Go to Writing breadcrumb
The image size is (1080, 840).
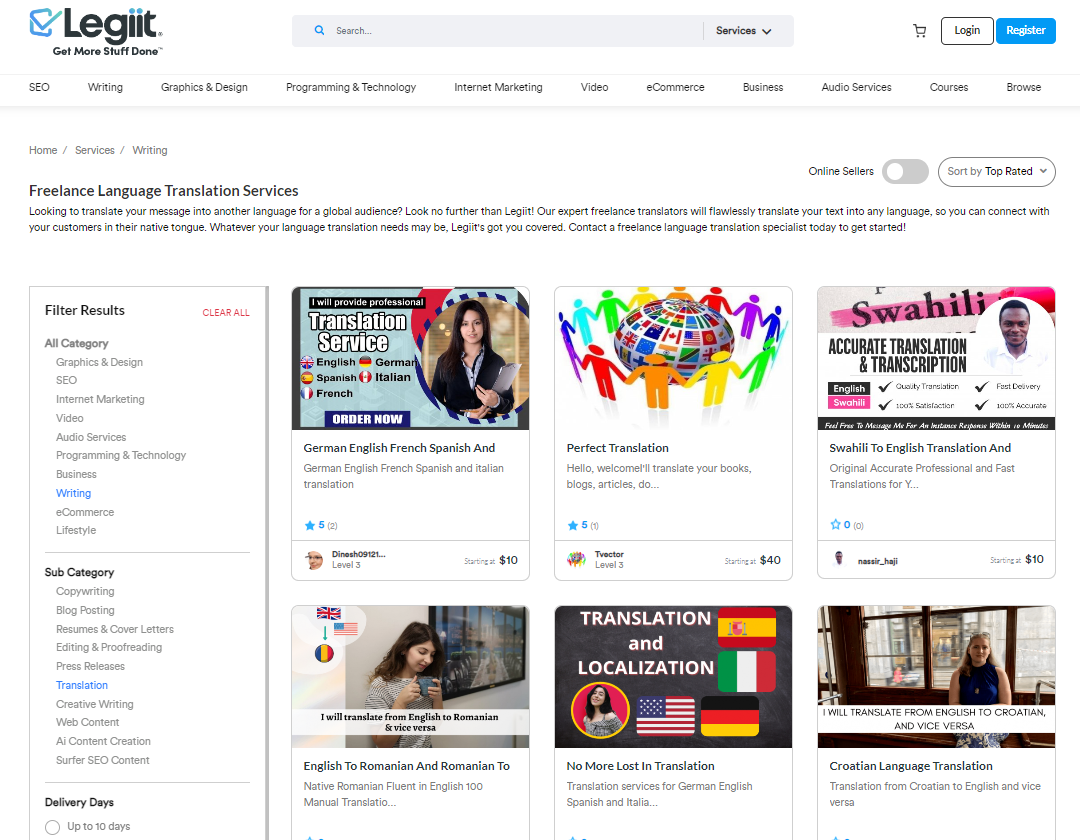tap(150, 150)
